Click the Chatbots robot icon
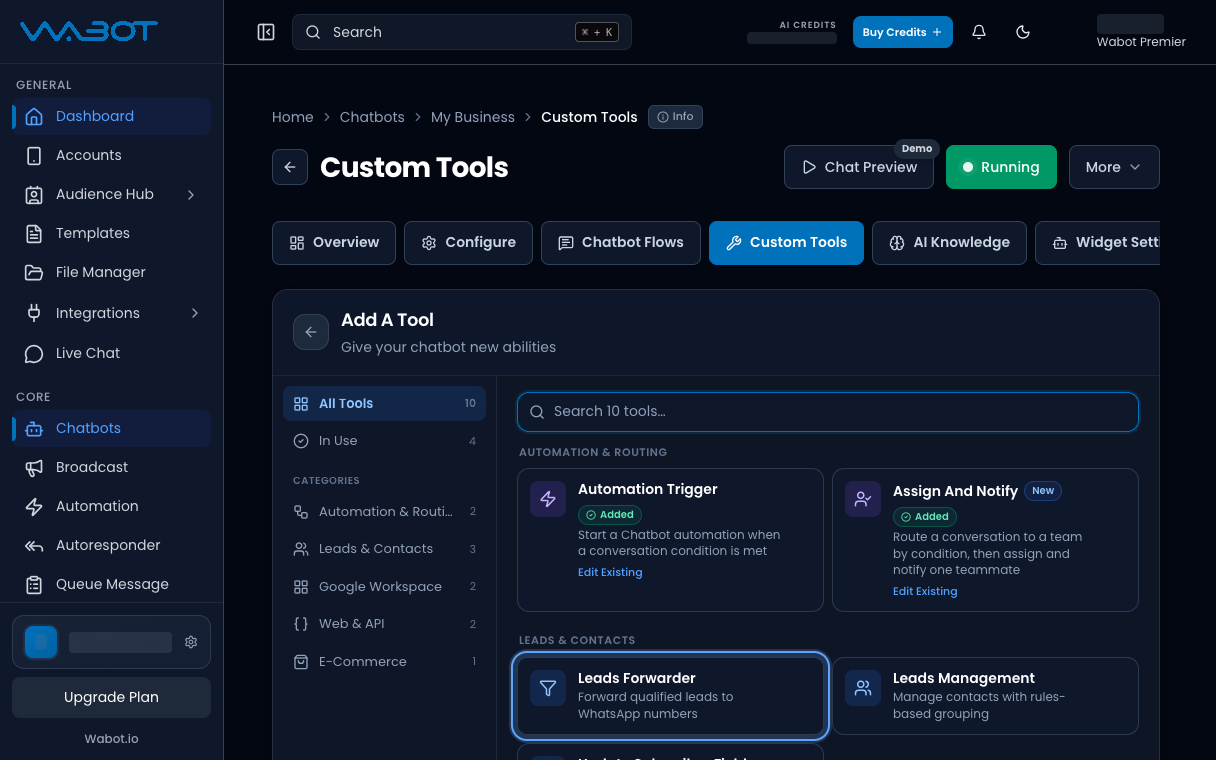1216x760 pixels. [x=34, y=428]
